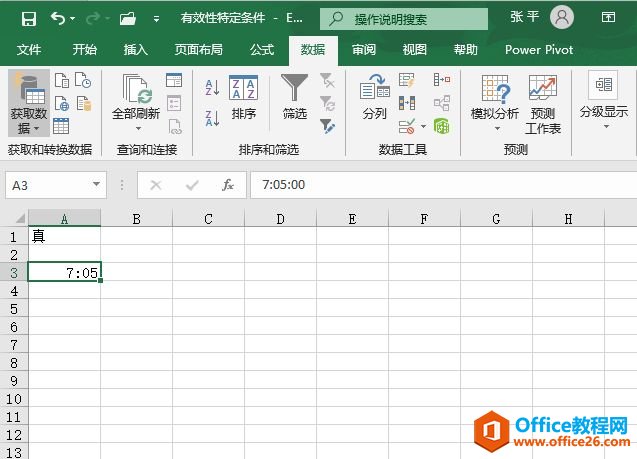The width and height of the screenshot is (637, 459).
Task: Switch to the 插入 tab
Action: click(136, 50)
